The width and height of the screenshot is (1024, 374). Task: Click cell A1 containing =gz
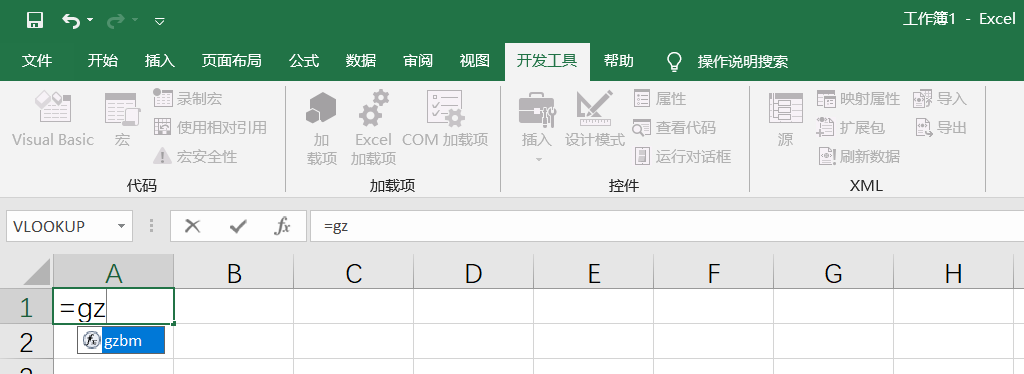click(114, 306)
